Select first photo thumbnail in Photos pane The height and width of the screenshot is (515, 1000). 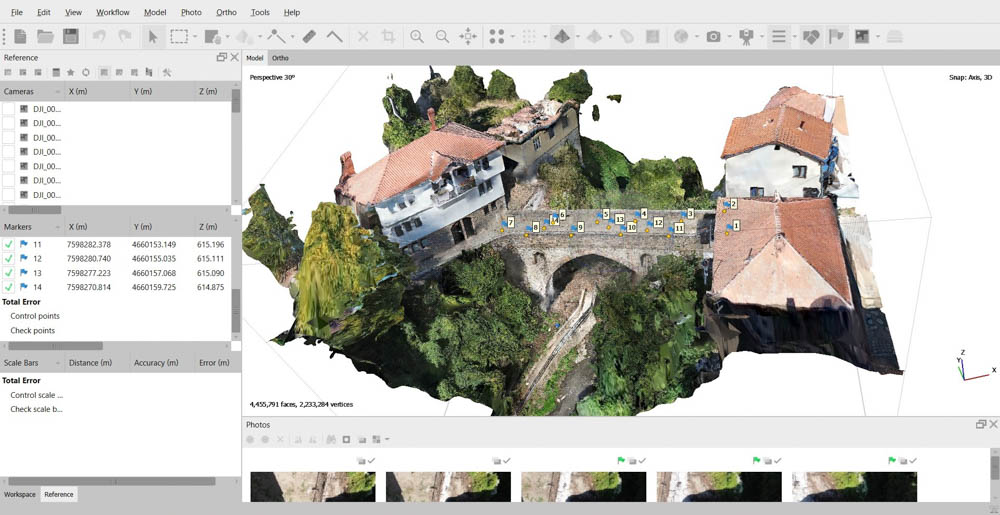pyautogui.click(x=313, y=486)
